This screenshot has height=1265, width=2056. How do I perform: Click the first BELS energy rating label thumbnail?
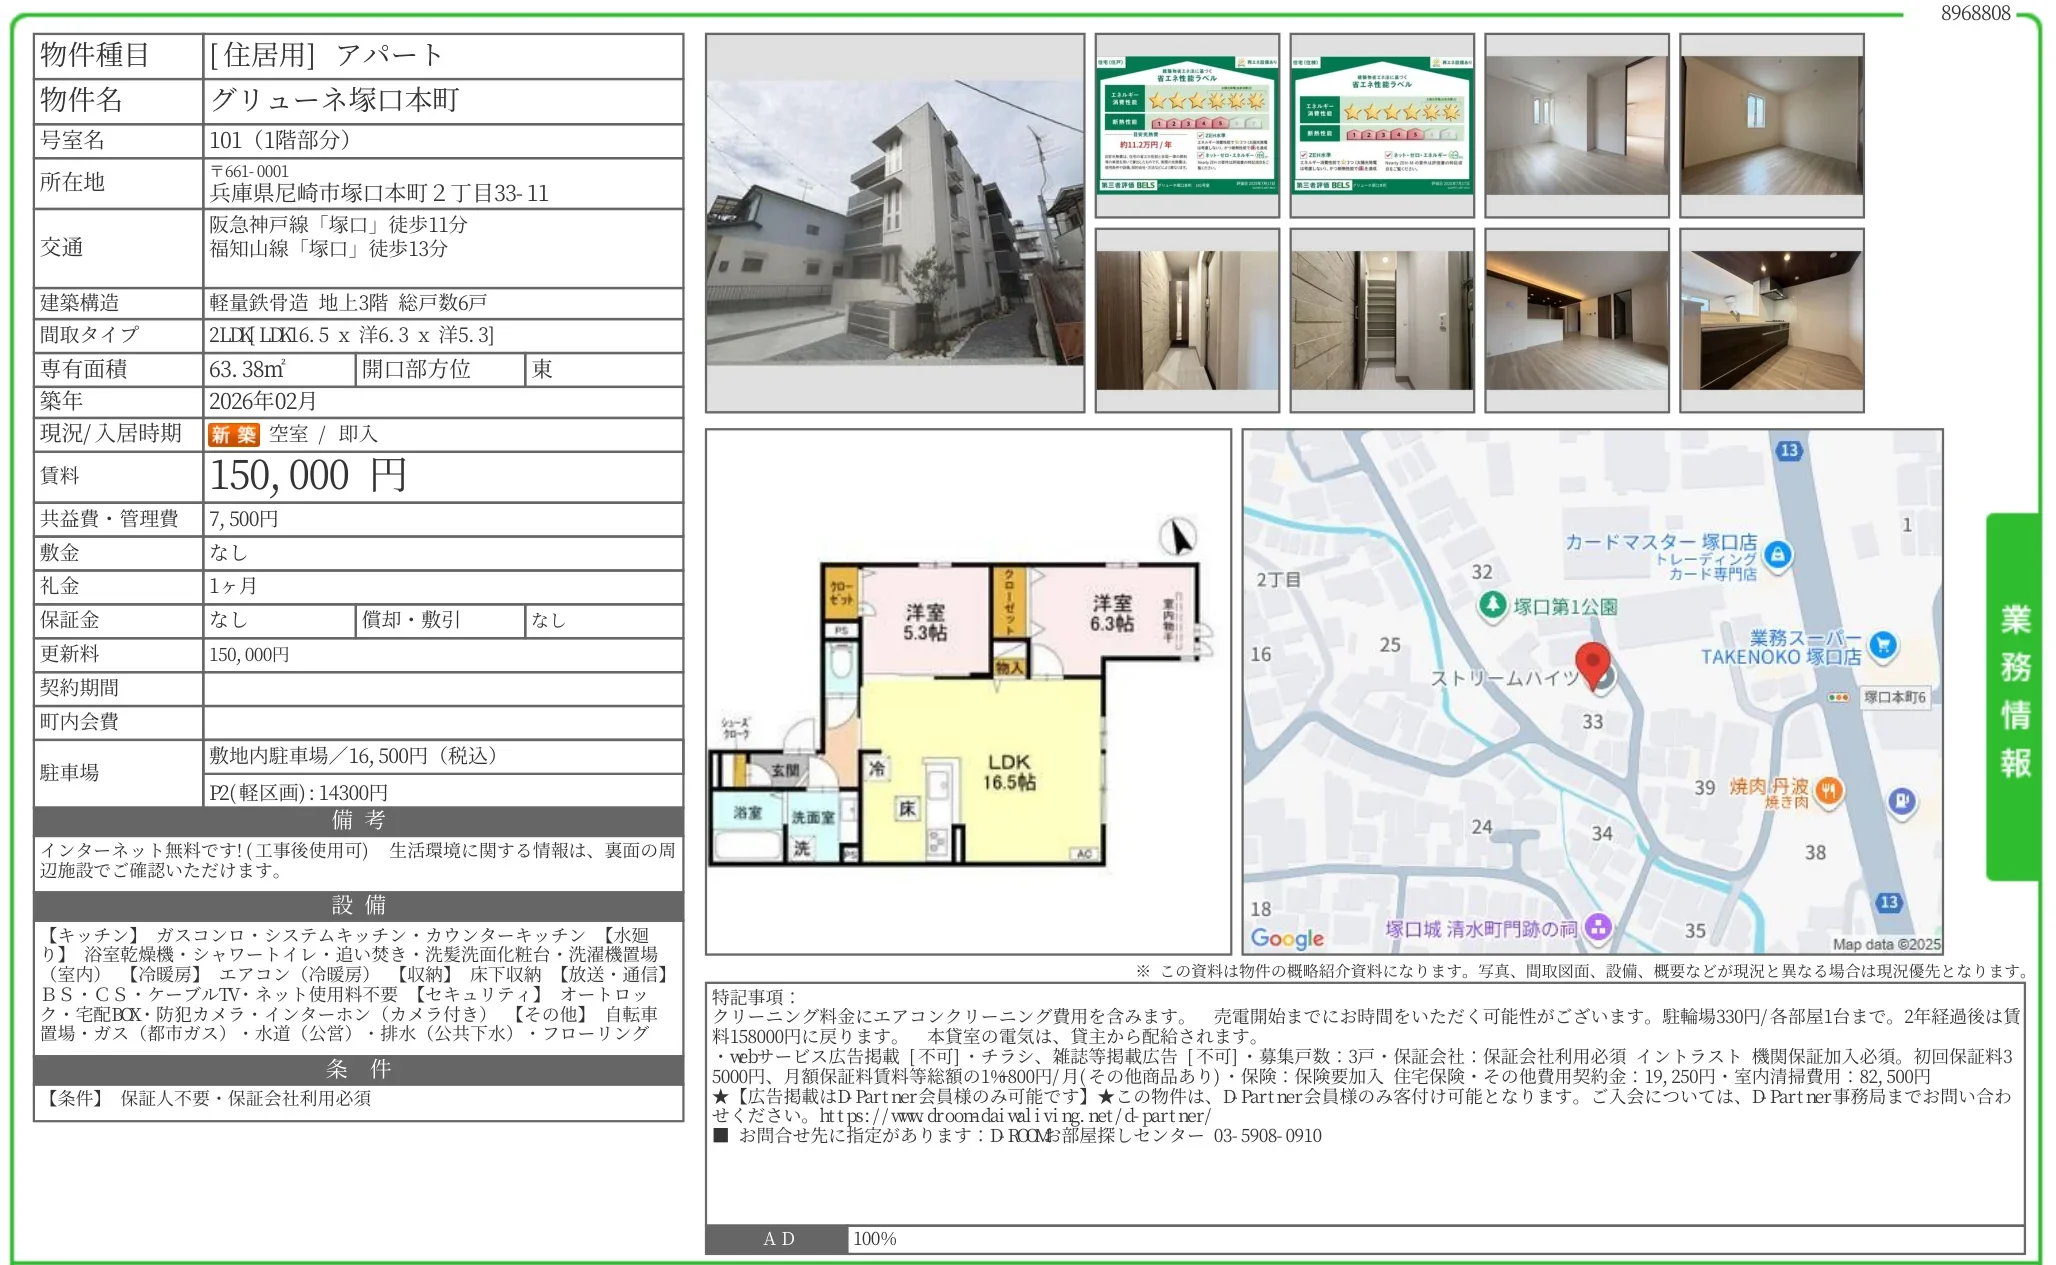coord(1185,126)
